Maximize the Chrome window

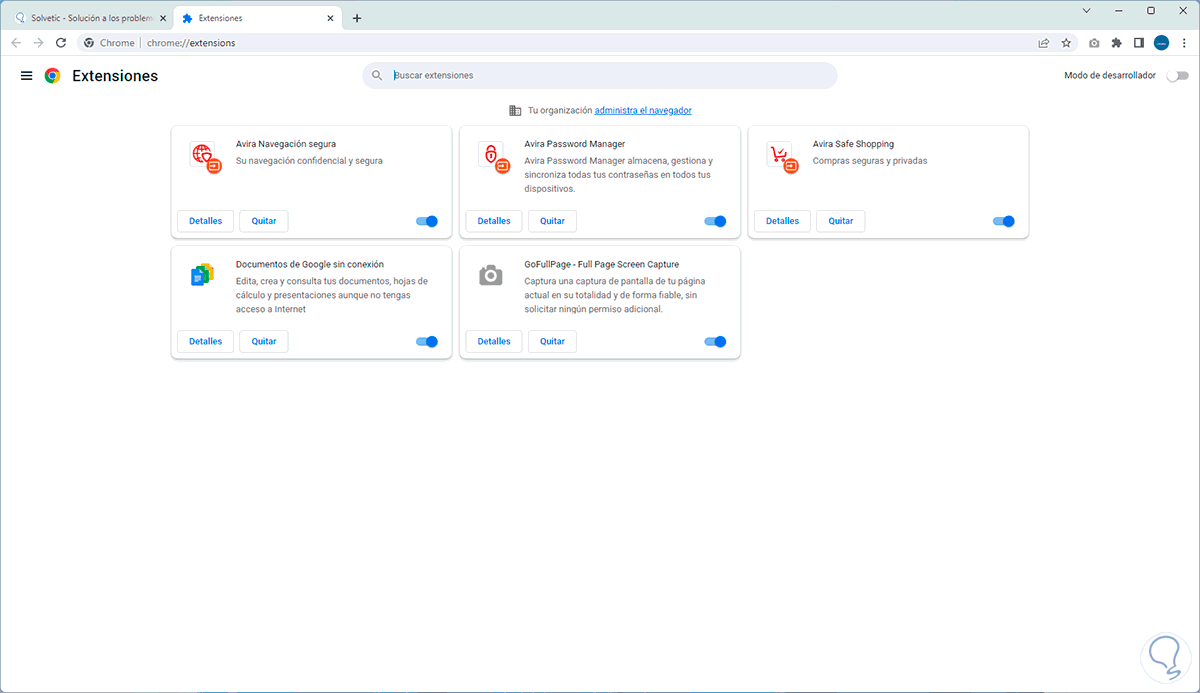tap(1151, 10)
